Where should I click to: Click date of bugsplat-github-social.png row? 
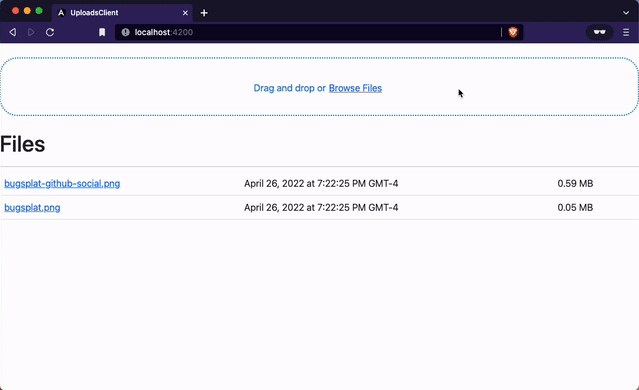click(x=321, y=183)
